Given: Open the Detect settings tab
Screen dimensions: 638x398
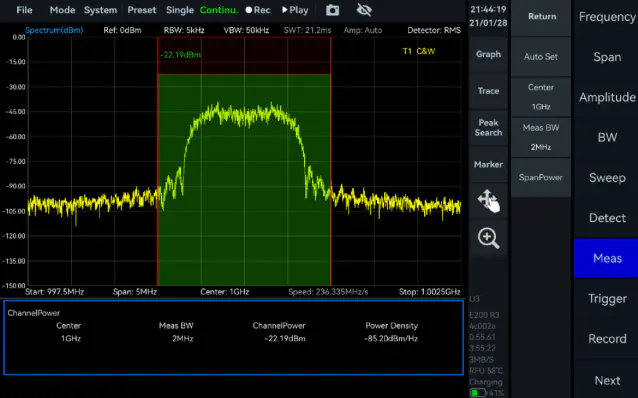Looking at the screenshot, I should (607, 218).
